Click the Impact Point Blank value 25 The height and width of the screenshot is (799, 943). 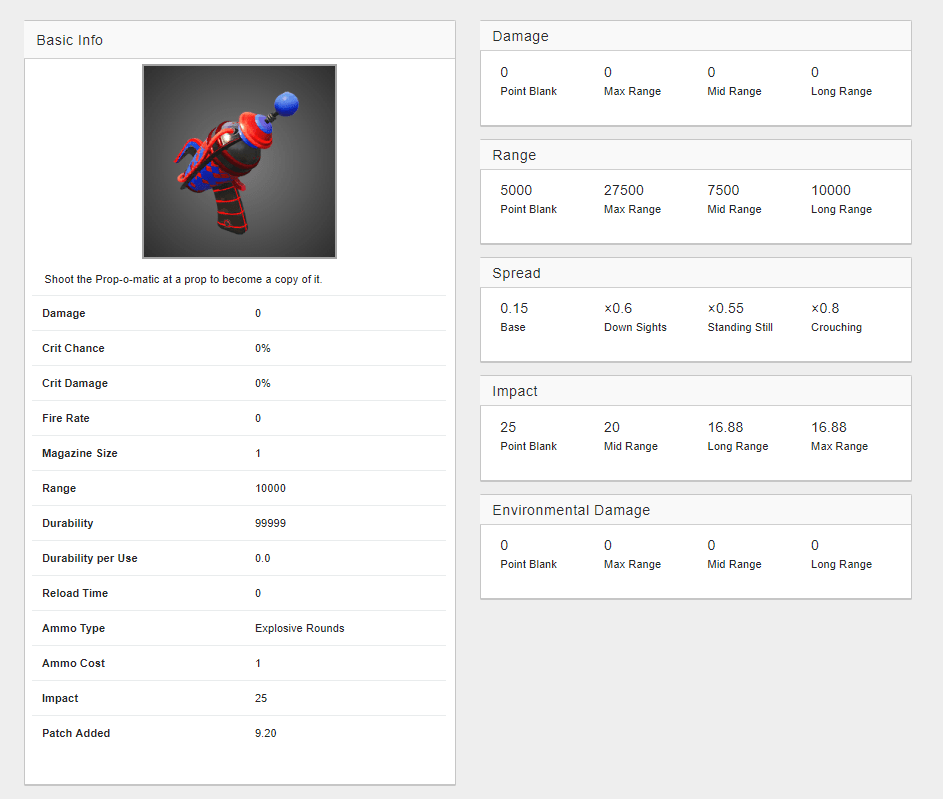click(508, 427)
